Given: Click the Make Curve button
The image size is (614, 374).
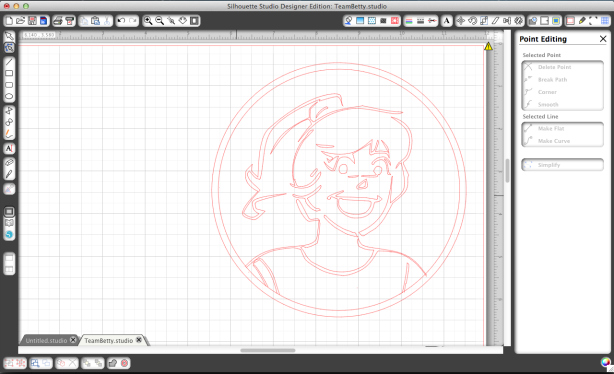Looking at the screenshot, I should (x=562, y=141).
